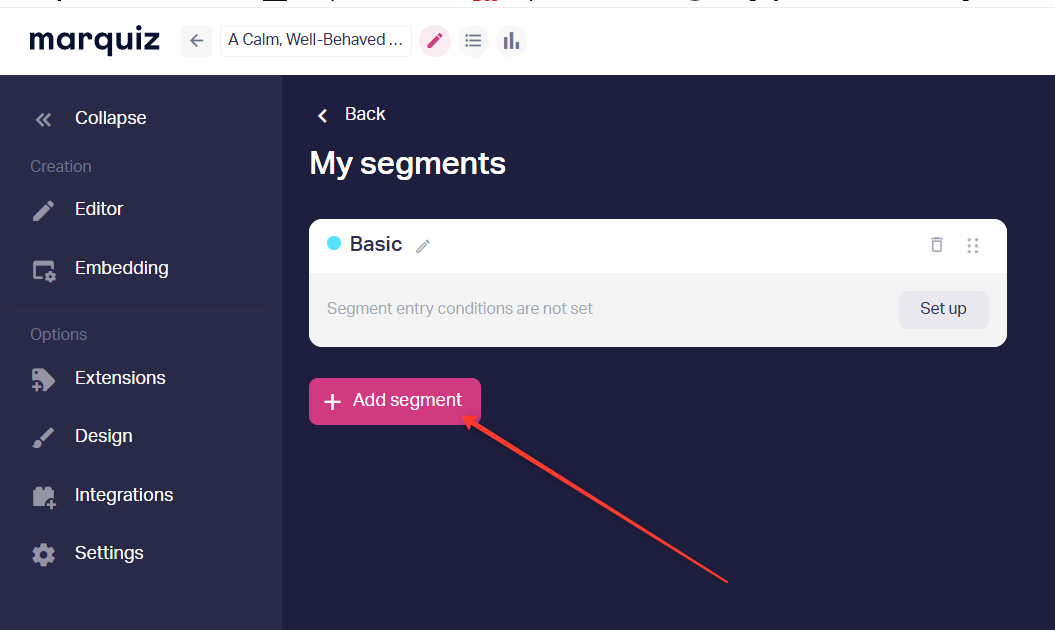
Task: Open the bar chart statistics icon
Action: (x=511, y=41)
